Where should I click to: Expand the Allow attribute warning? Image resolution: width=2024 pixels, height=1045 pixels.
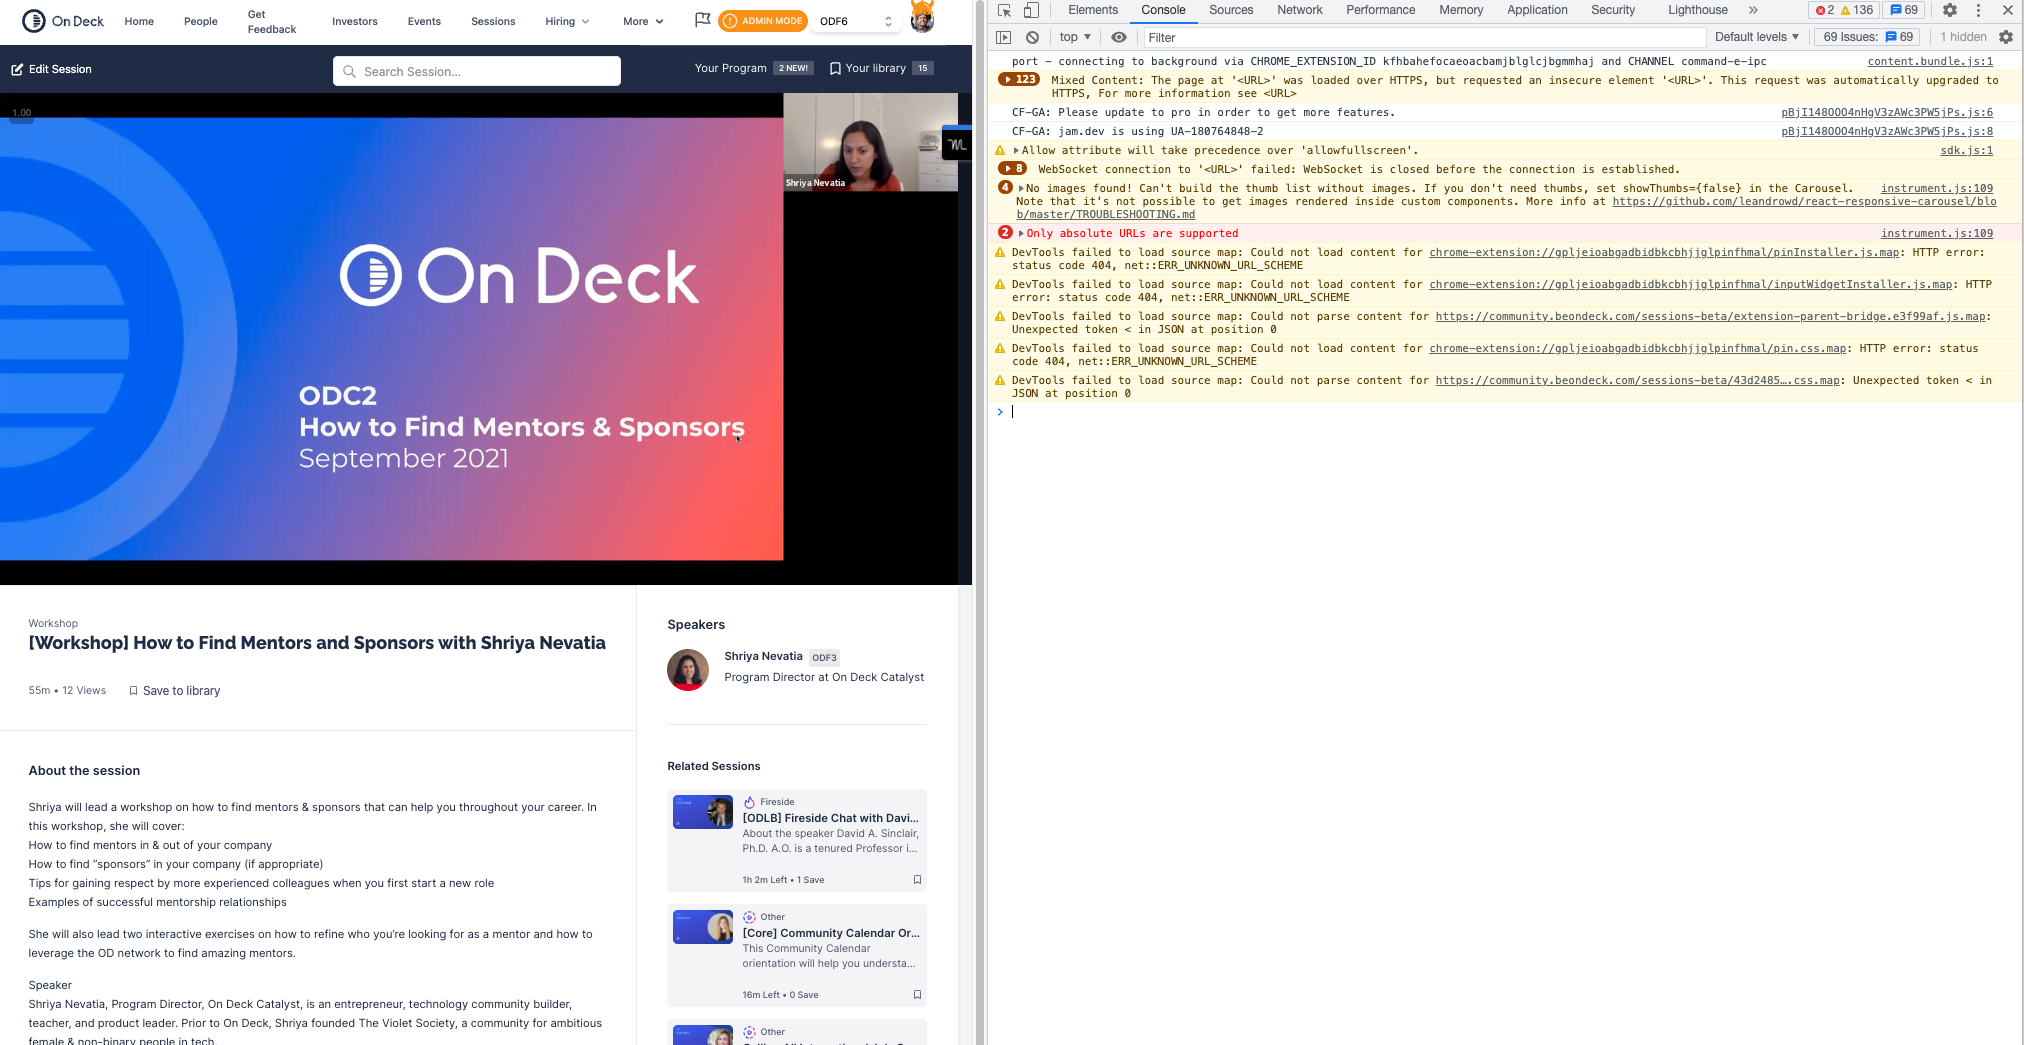(1016, 150)
